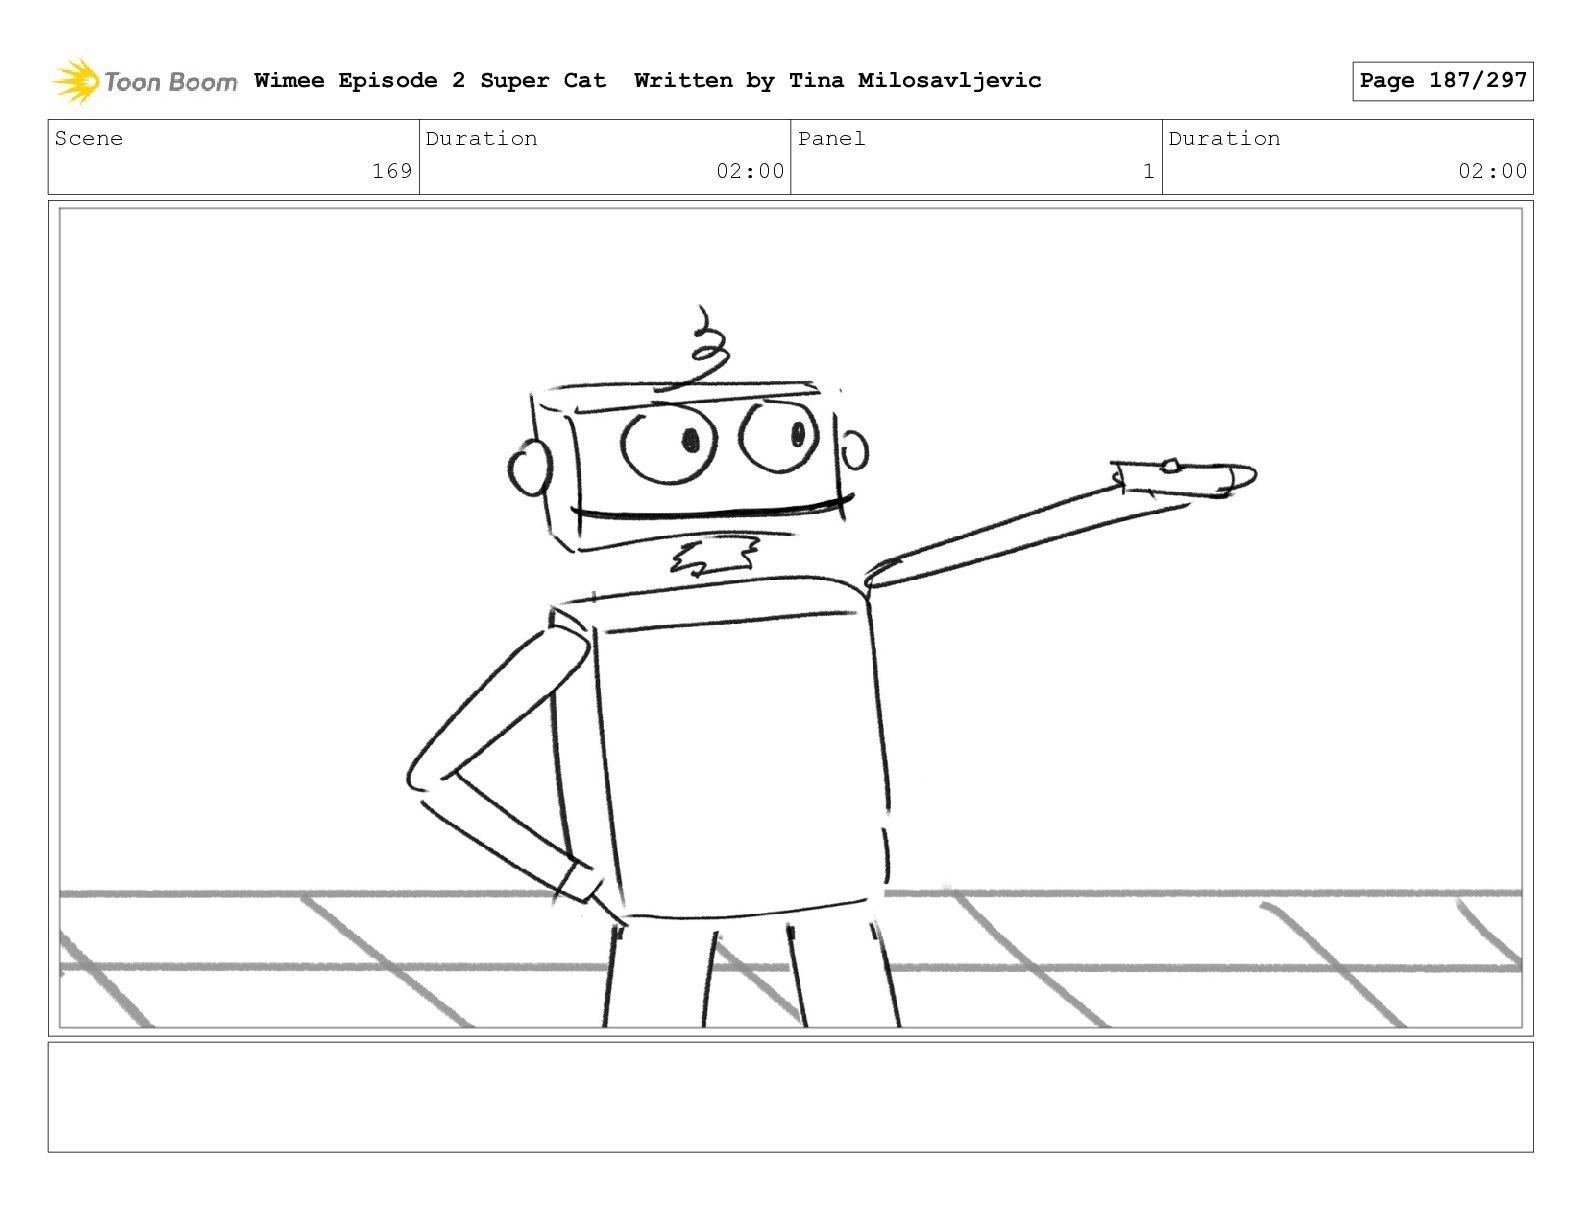Click the robot storyboard drawing panel
The width and height of the screenshot is (1584, 1224).
point(791,618)
